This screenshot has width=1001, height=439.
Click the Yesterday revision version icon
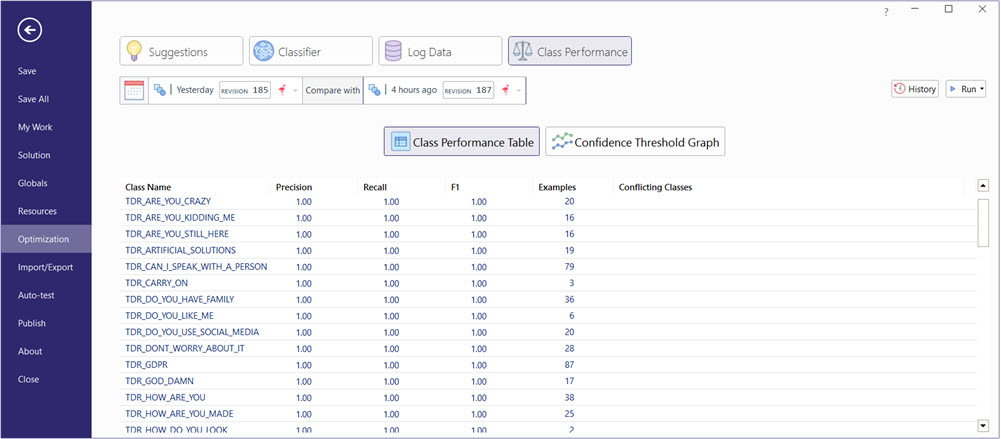point(159,90)
